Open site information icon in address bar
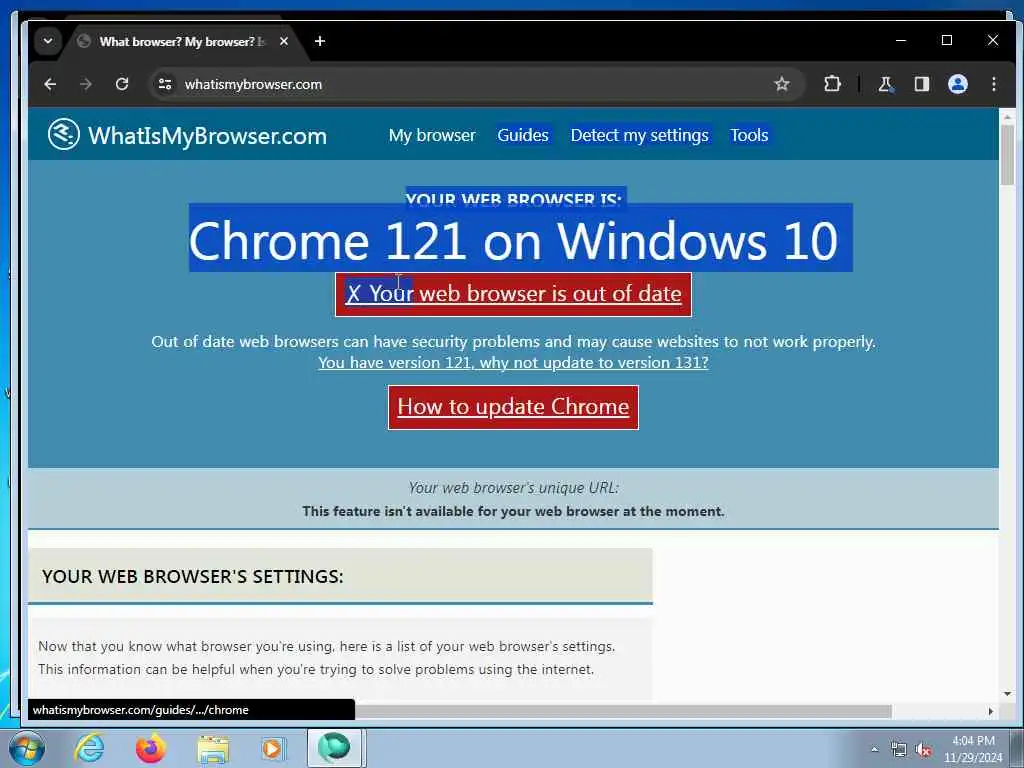The image size is (1024, 768). tap(165, 84)
